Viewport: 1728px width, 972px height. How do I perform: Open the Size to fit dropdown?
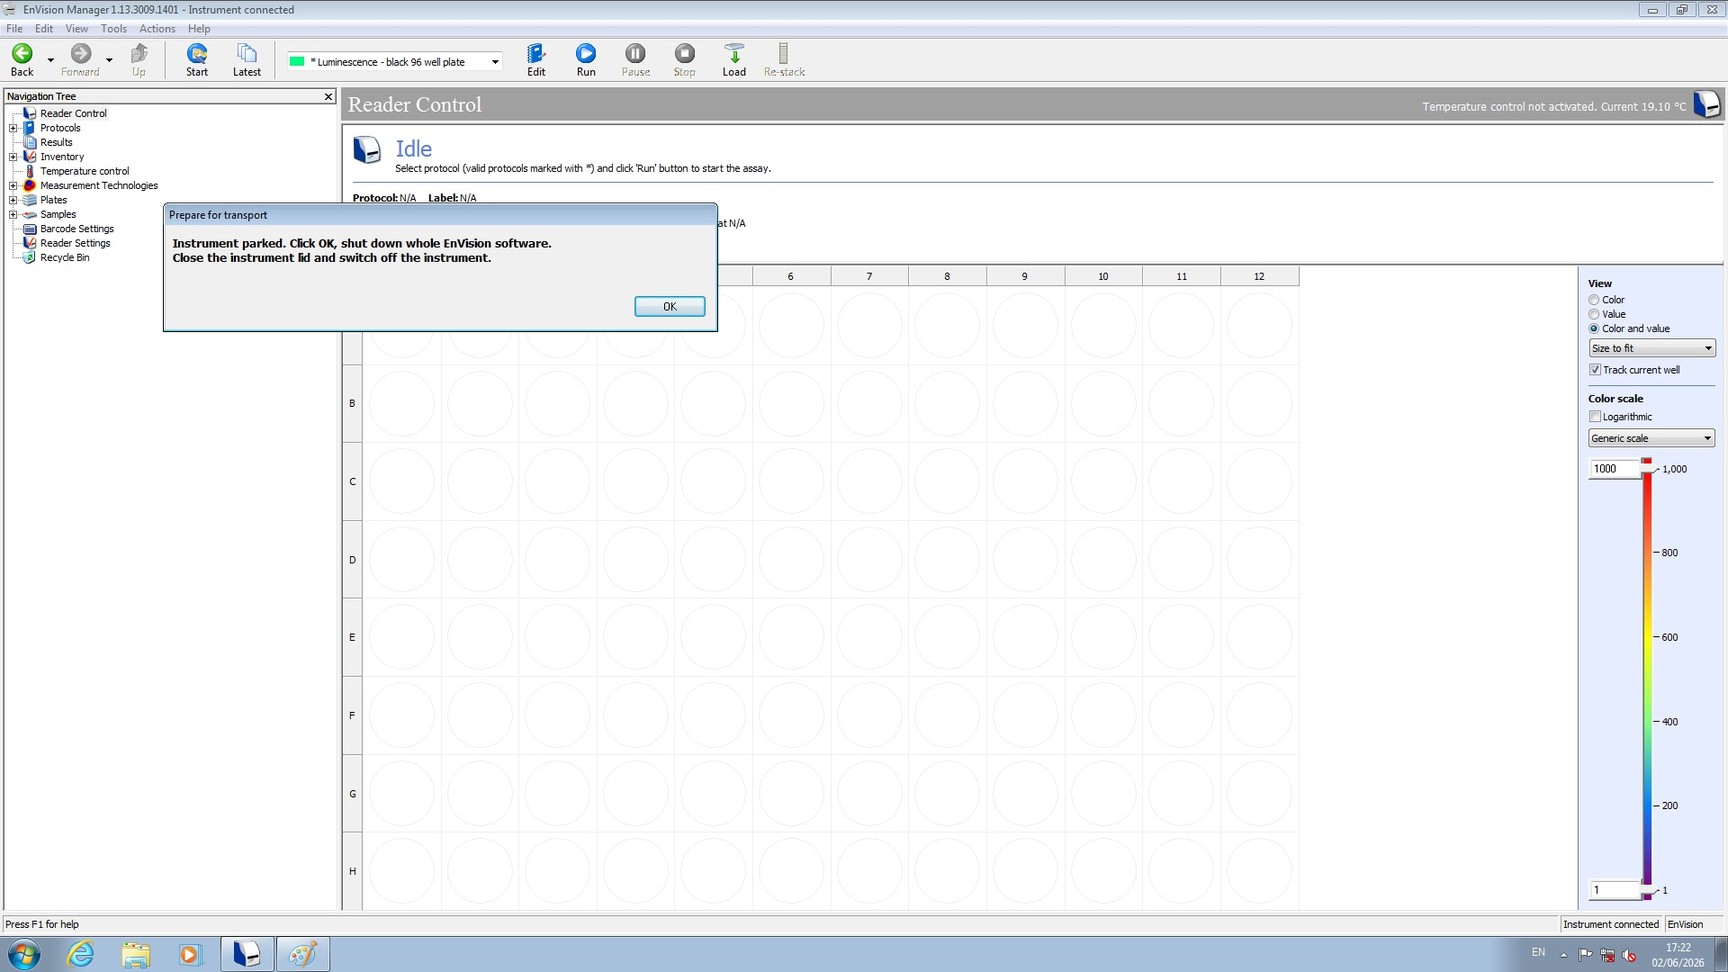point(1652,348)
